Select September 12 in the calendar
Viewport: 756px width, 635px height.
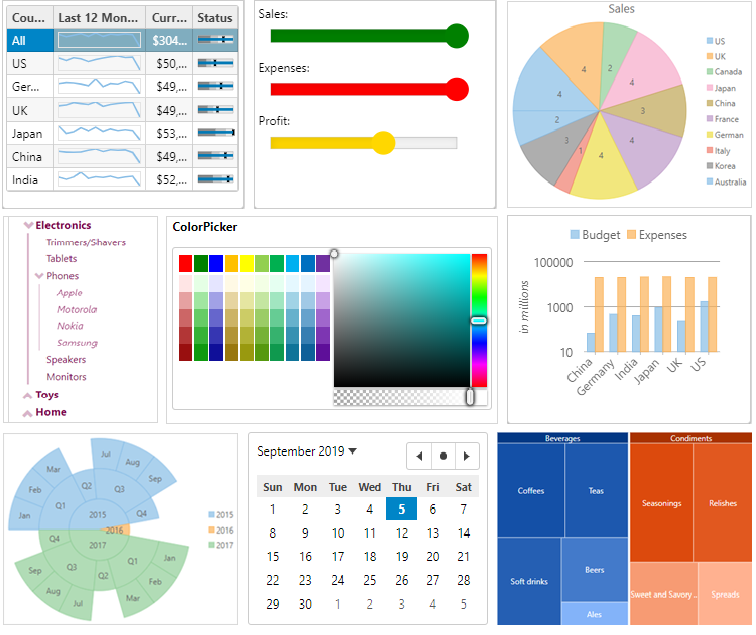point(401,533)
